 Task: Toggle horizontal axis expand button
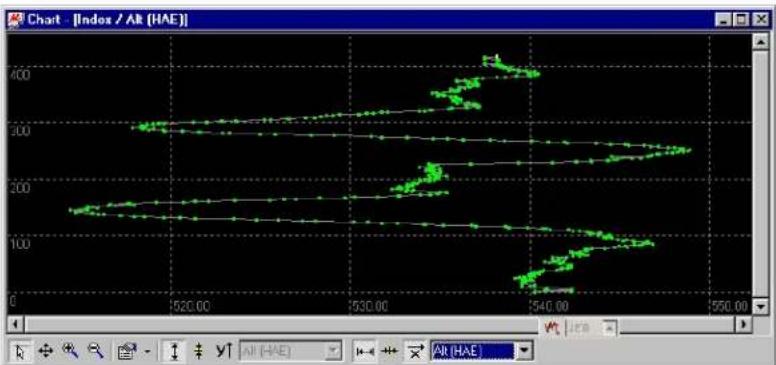click(x=365, y=352)
